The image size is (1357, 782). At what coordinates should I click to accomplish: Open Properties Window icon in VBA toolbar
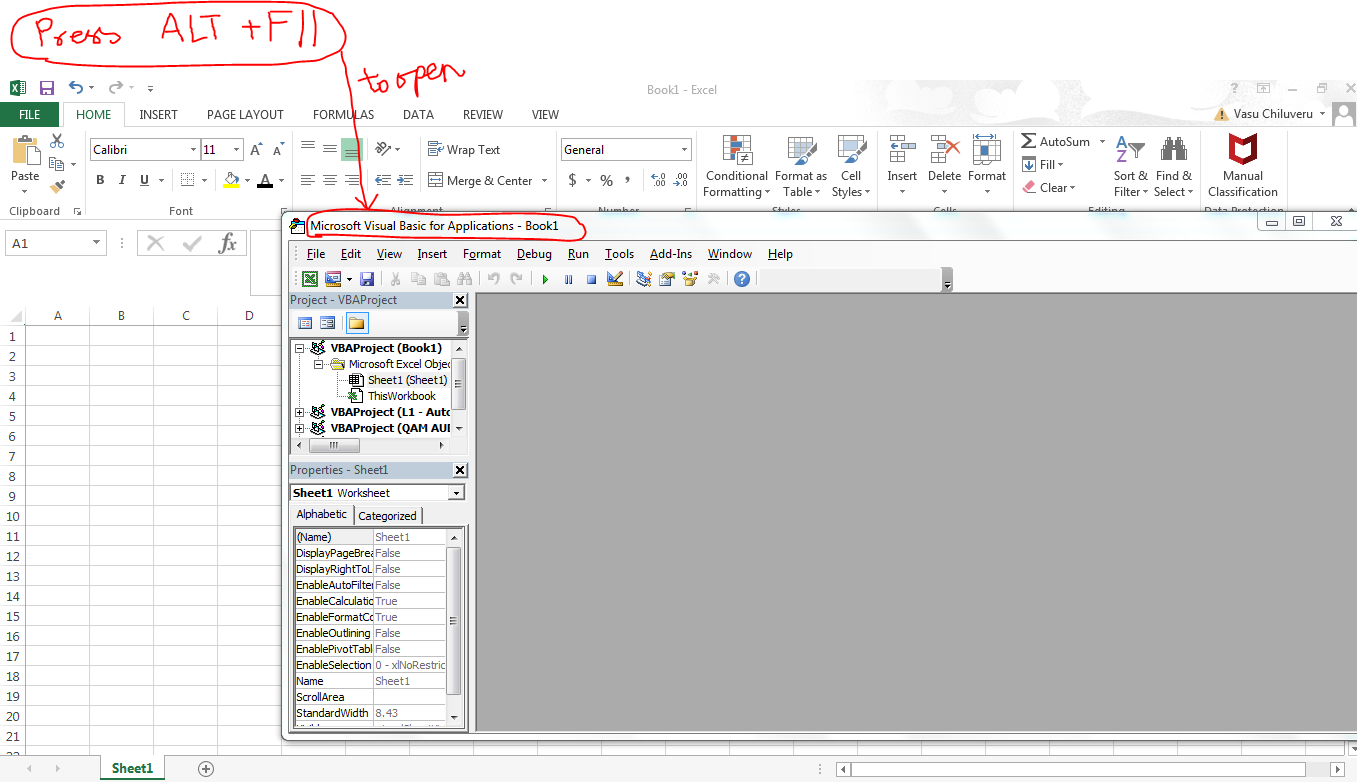pos(667,279)
